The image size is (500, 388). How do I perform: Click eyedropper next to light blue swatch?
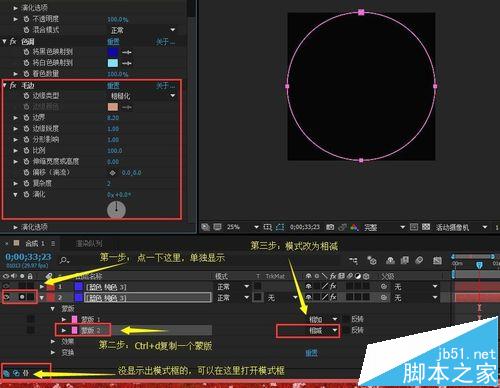point(126,63)
